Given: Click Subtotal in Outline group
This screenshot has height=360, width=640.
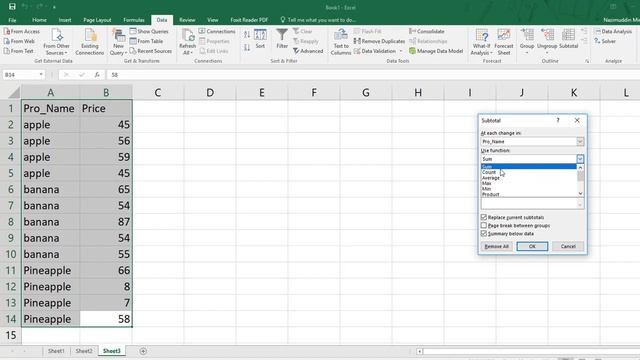Looking at the screenshot, I should (x=569, y=39).
